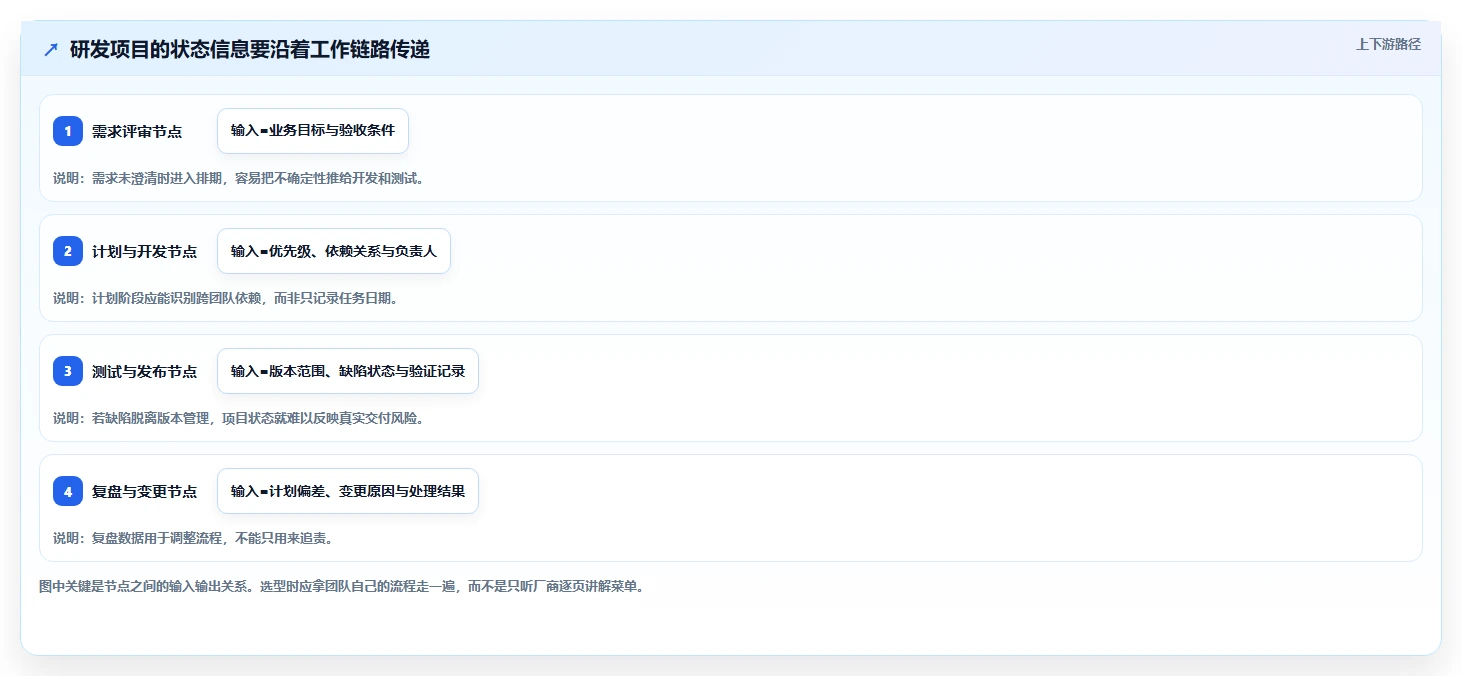This screenshot has width=1462, height=676.
Task: Click the 输入=业务目标与验收条件 chip
Action: pos(313,131)
